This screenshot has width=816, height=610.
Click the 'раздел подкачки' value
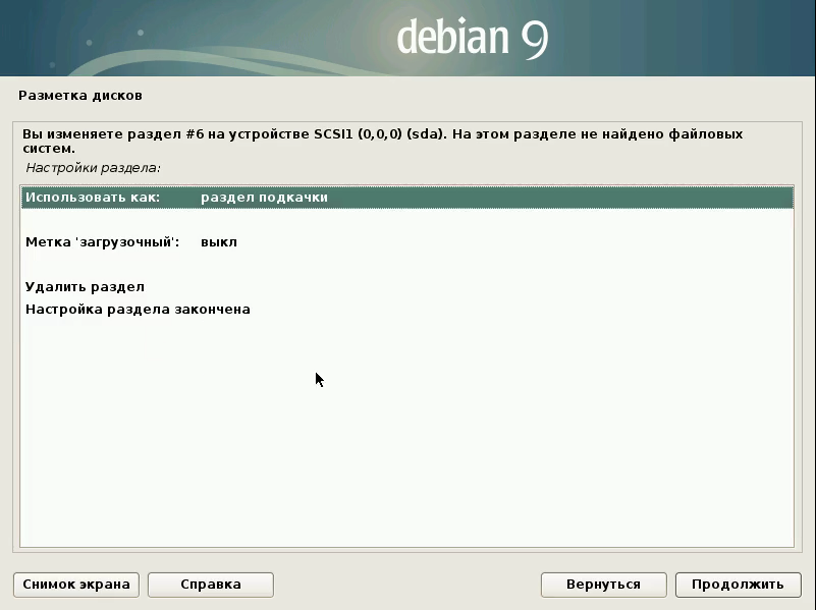[264, 197]
